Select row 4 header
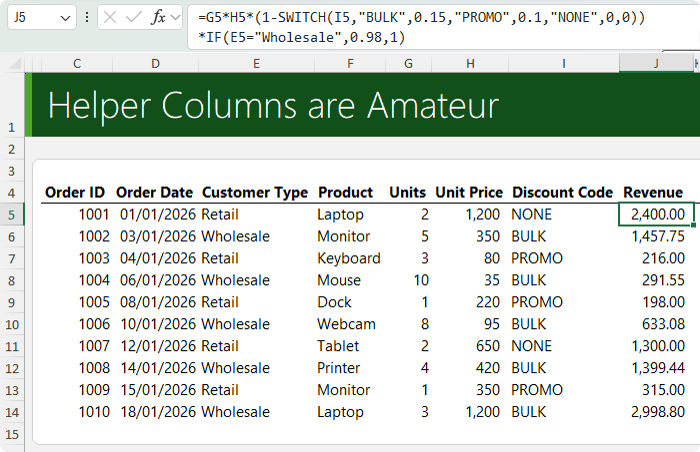This screenshot has height=452, width=700. tap(12, 193)
